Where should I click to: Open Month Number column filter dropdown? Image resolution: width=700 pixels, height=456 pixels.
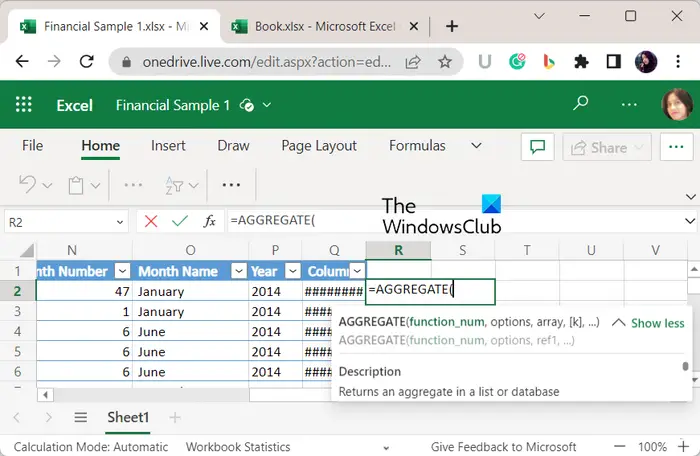tap(122, 271)
